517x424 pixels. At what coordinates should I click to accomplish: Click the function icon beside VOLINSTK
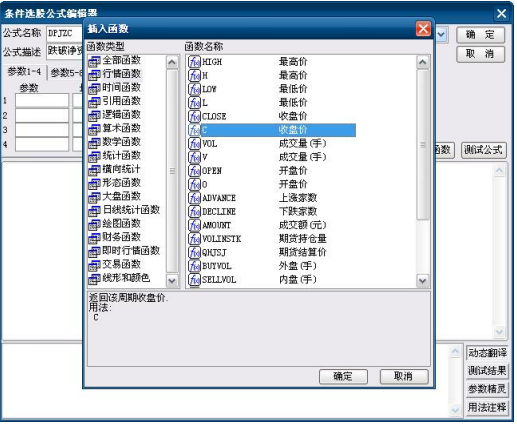pyautogui.click(x=194, y=239)
